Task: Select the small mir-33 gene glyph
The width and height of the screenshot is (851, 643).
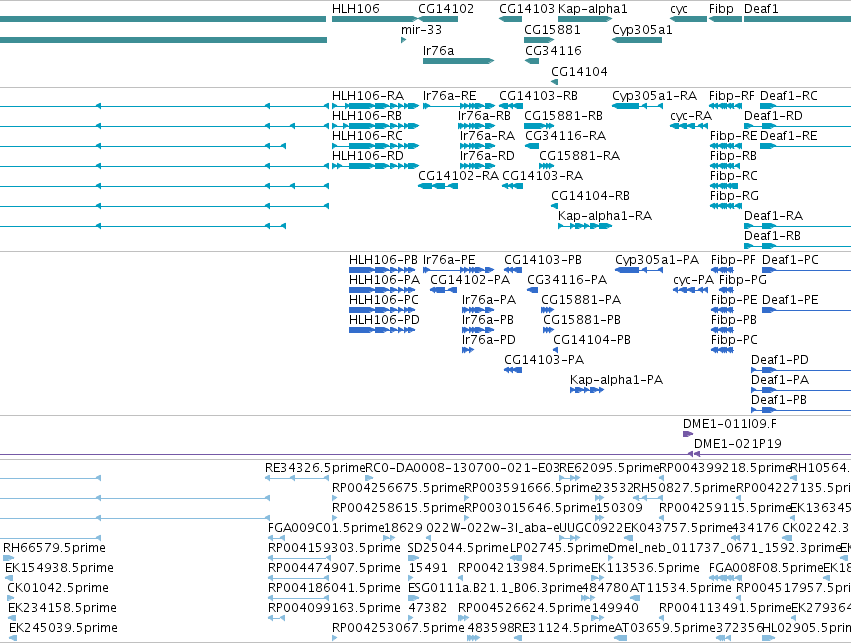Action: click(403, 40)
